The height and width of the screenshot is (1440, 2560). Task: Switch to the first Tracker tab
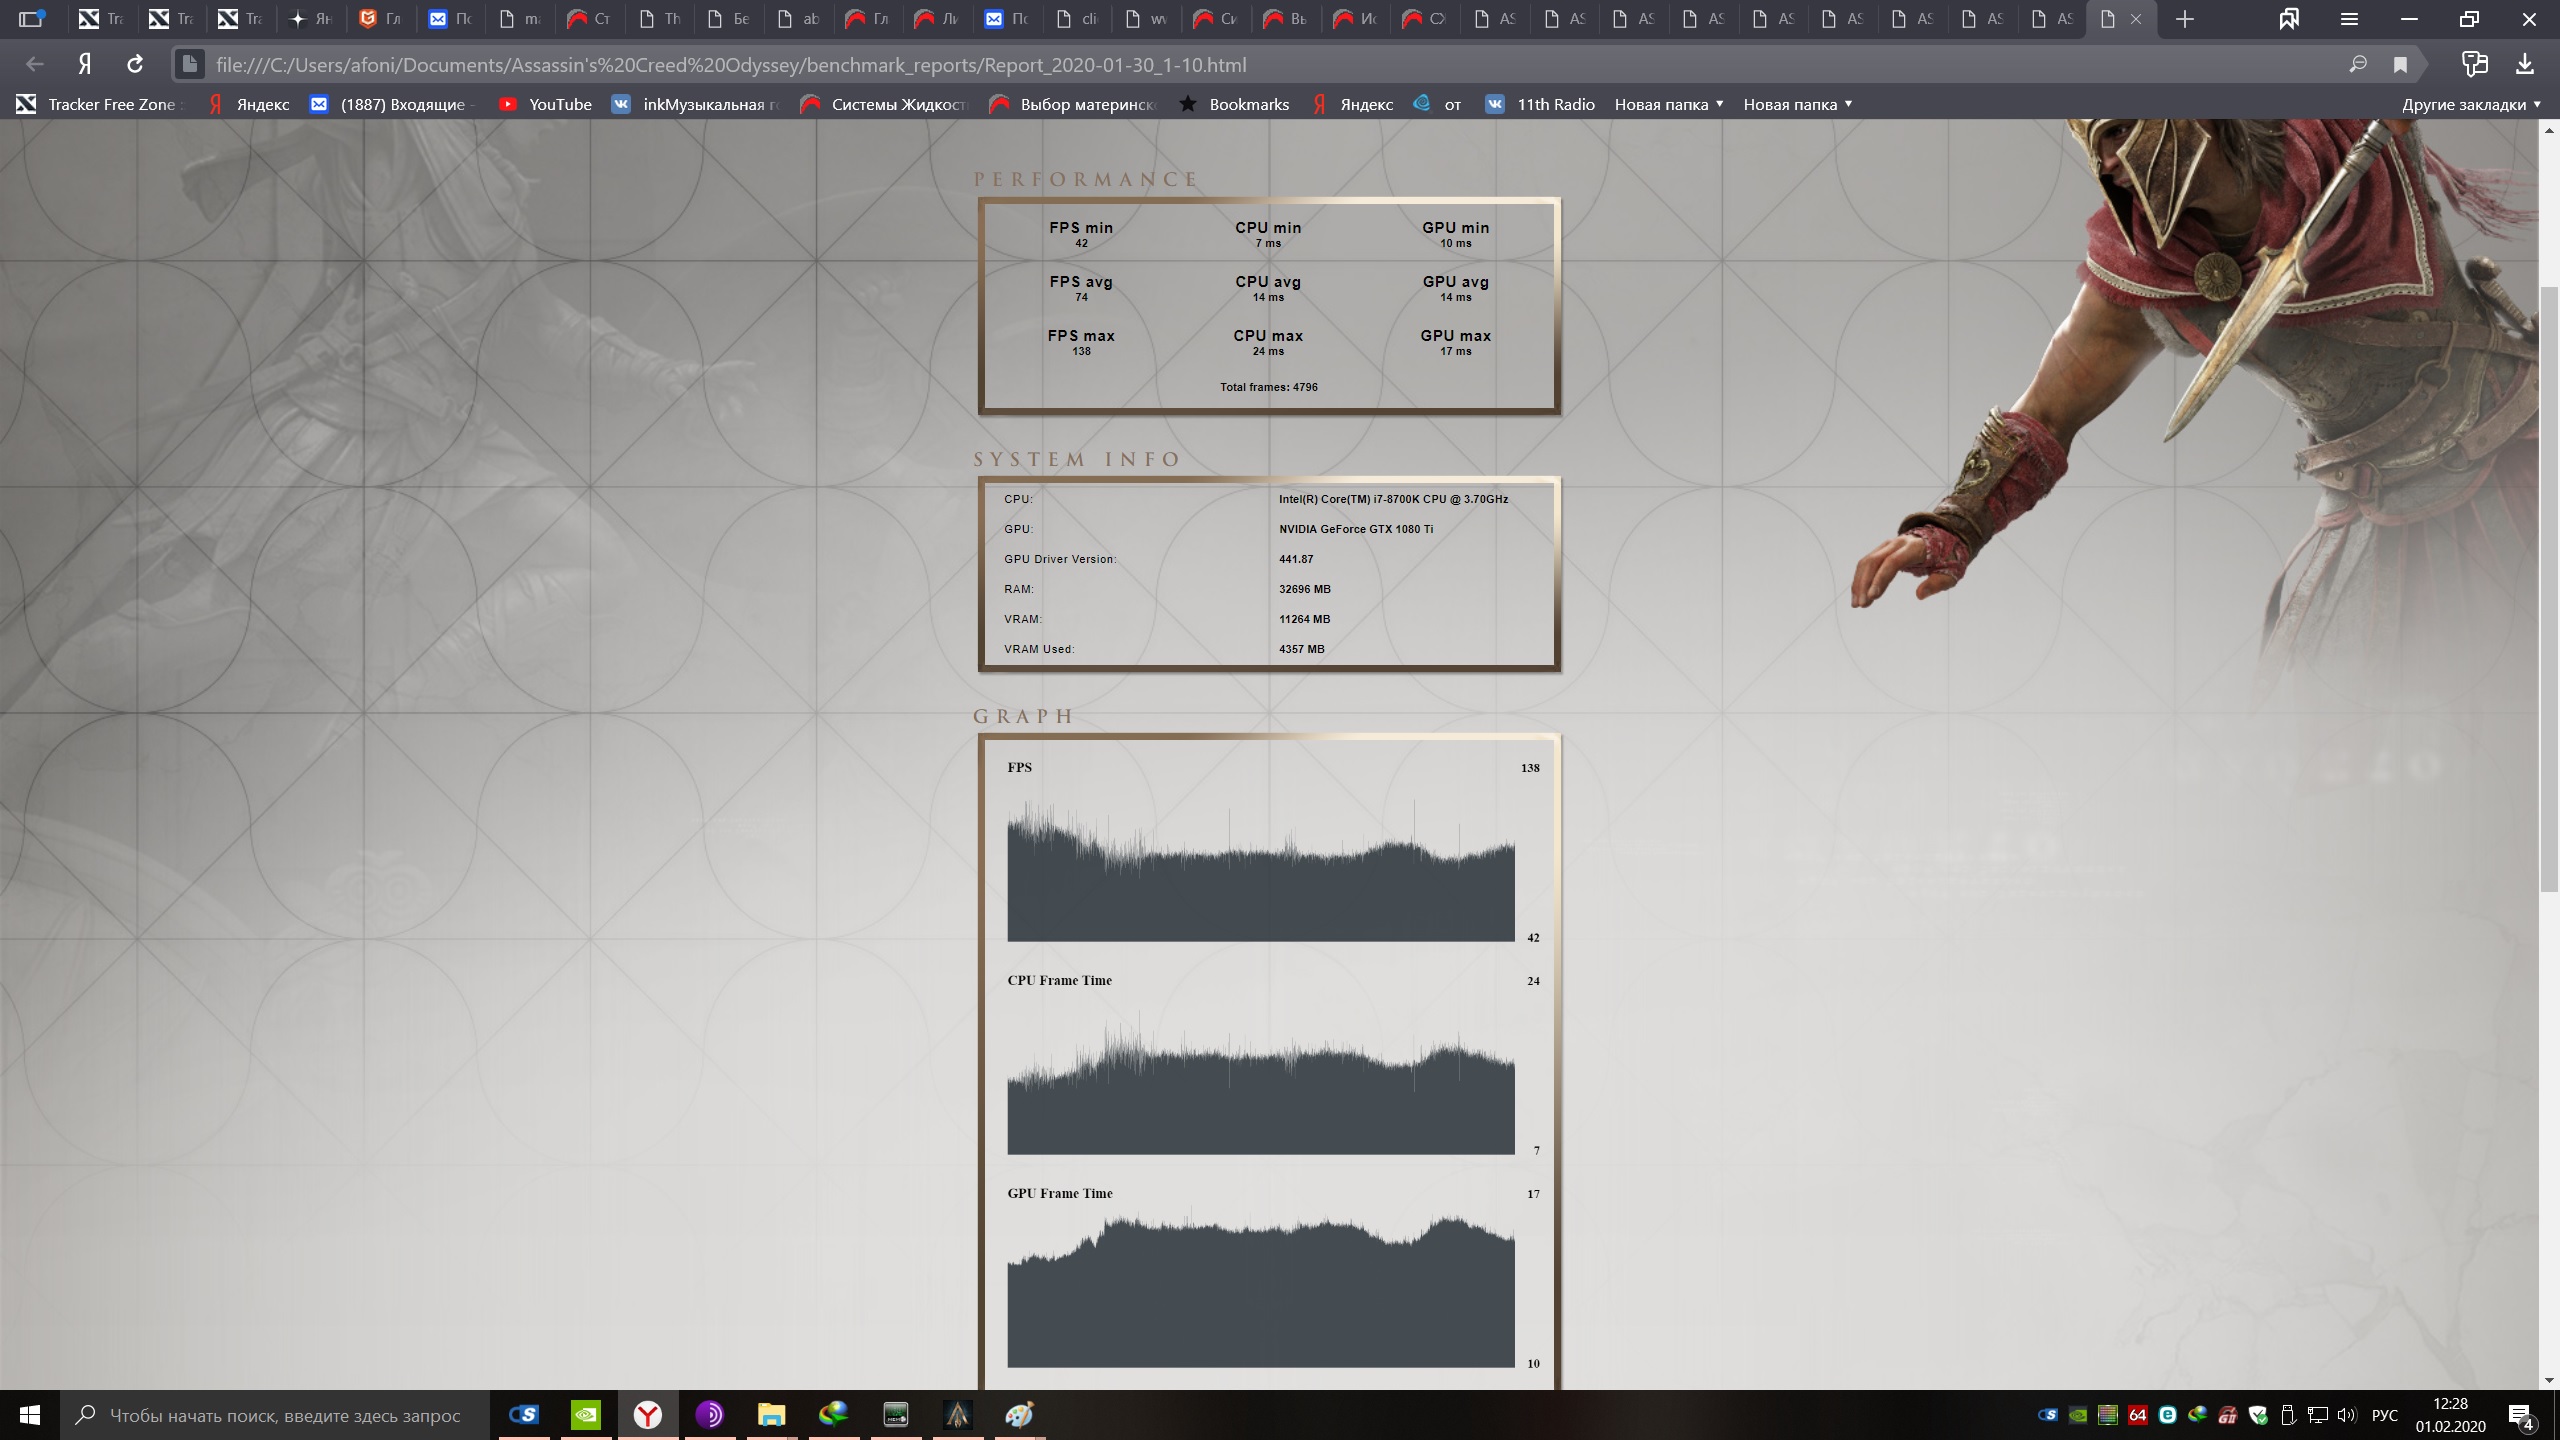pyautogui.click(x=101, y=19)
